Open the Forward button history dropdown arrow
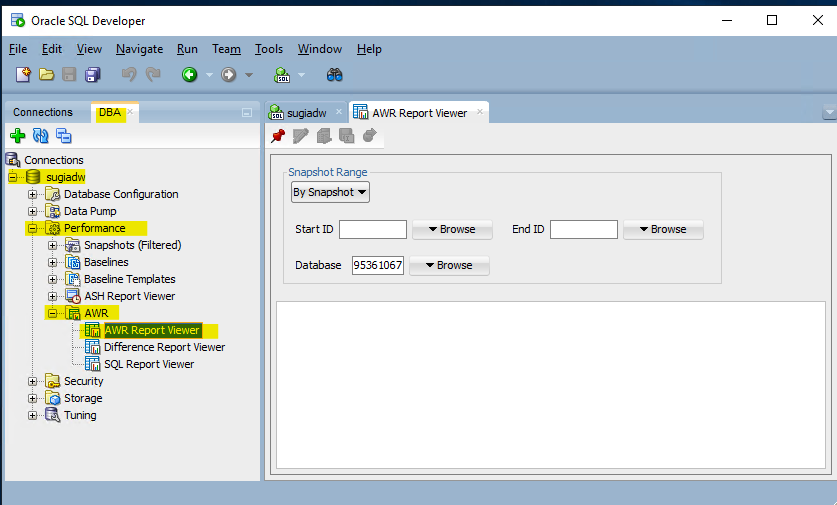The image size is (837, 505). point(249,75)
